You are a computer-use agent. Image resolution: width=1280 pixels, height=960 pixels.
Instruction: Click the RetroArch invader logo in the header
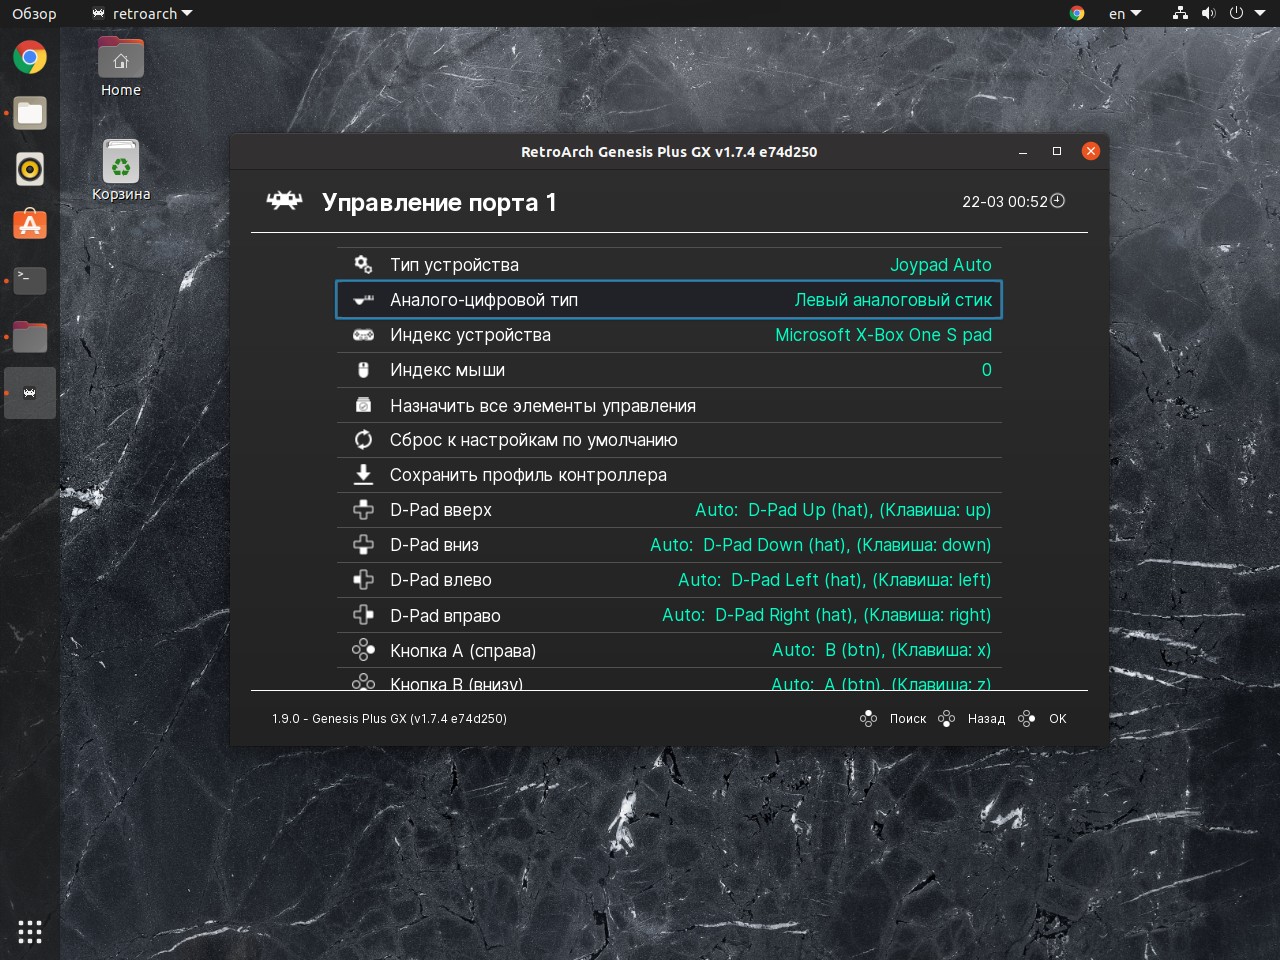pos(284,201)
